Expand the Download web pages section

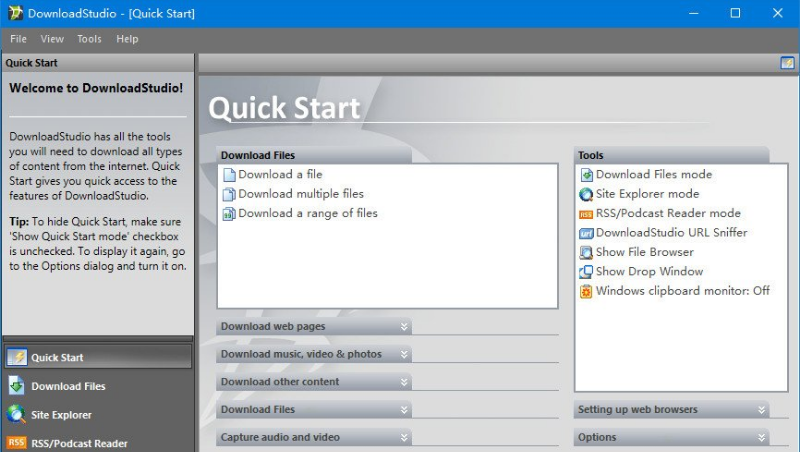[314, 327]
